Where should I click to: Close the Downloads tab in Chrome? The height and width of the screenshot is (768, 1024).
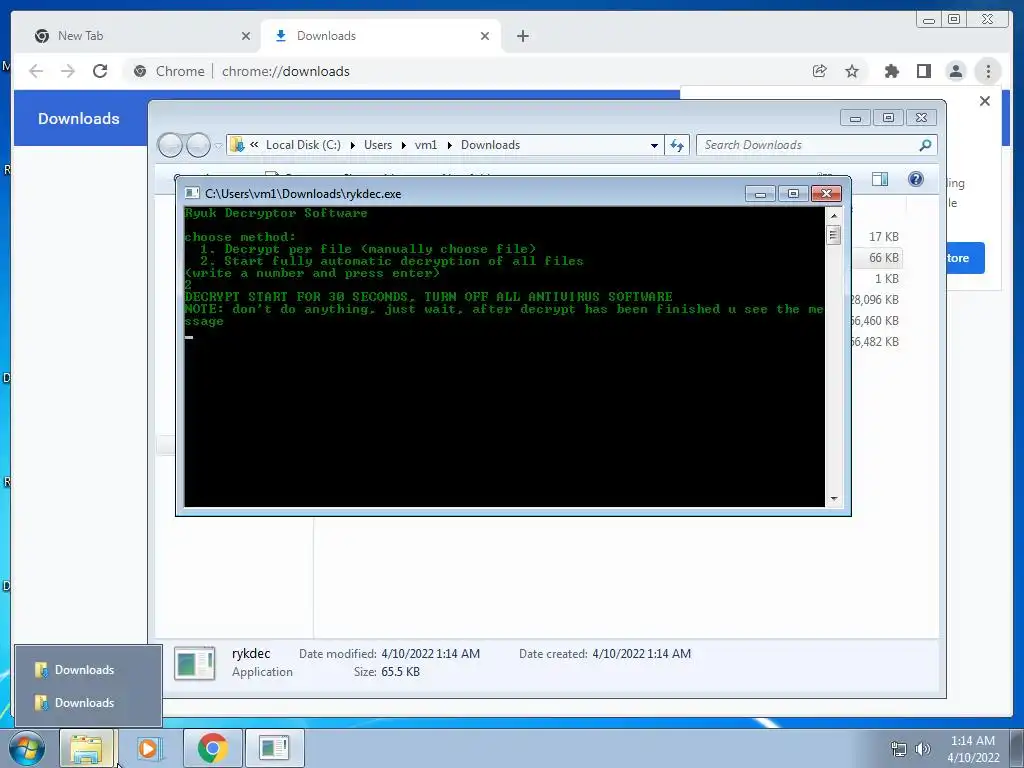[x=485, y=36]
